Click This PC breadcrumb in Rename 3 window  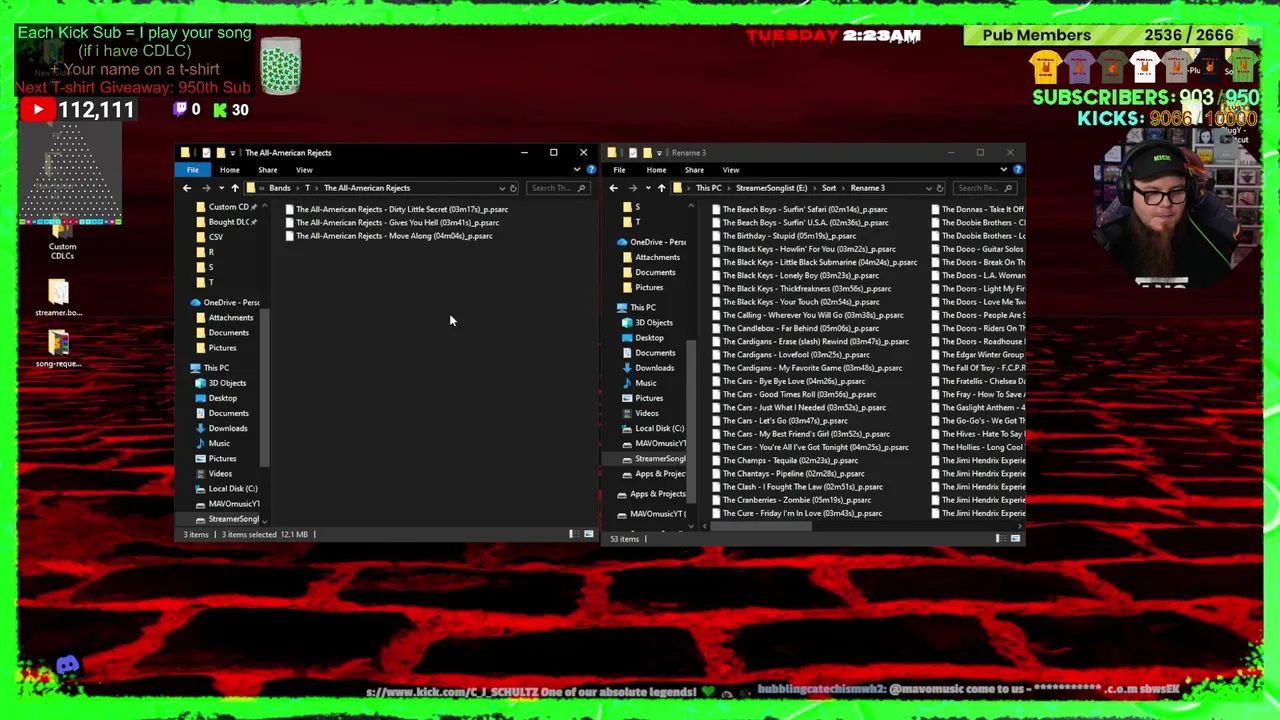[708, 188]
